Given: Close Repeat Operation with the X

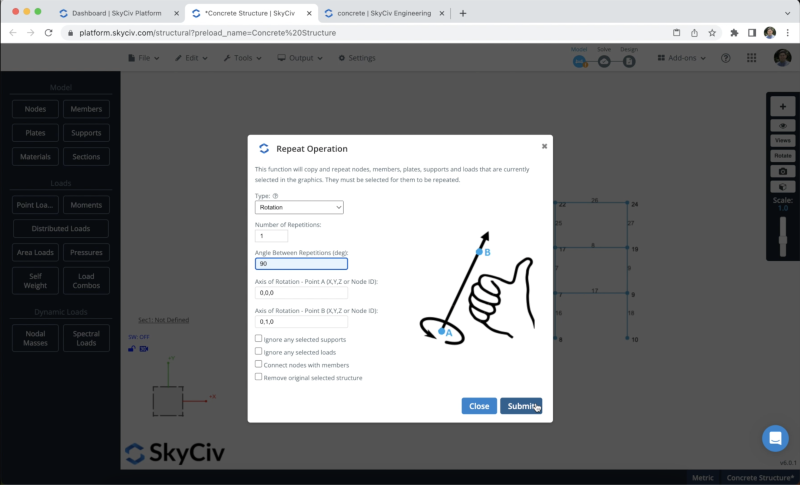Looking at the screenshot, I should (x=544, y=146).
